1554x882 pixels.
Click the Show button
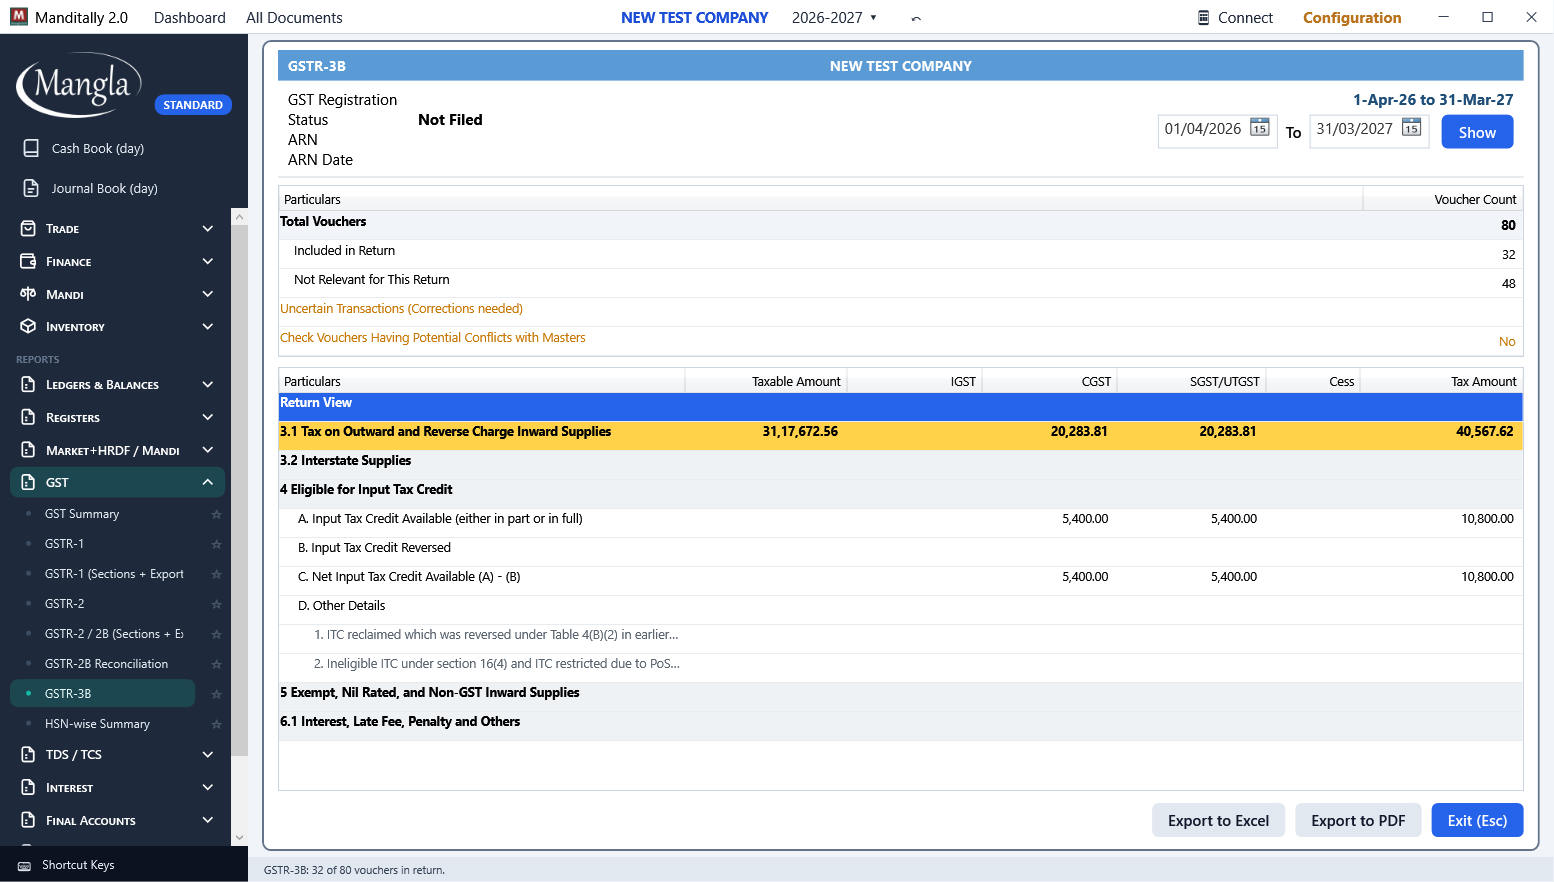(1477, 132)
